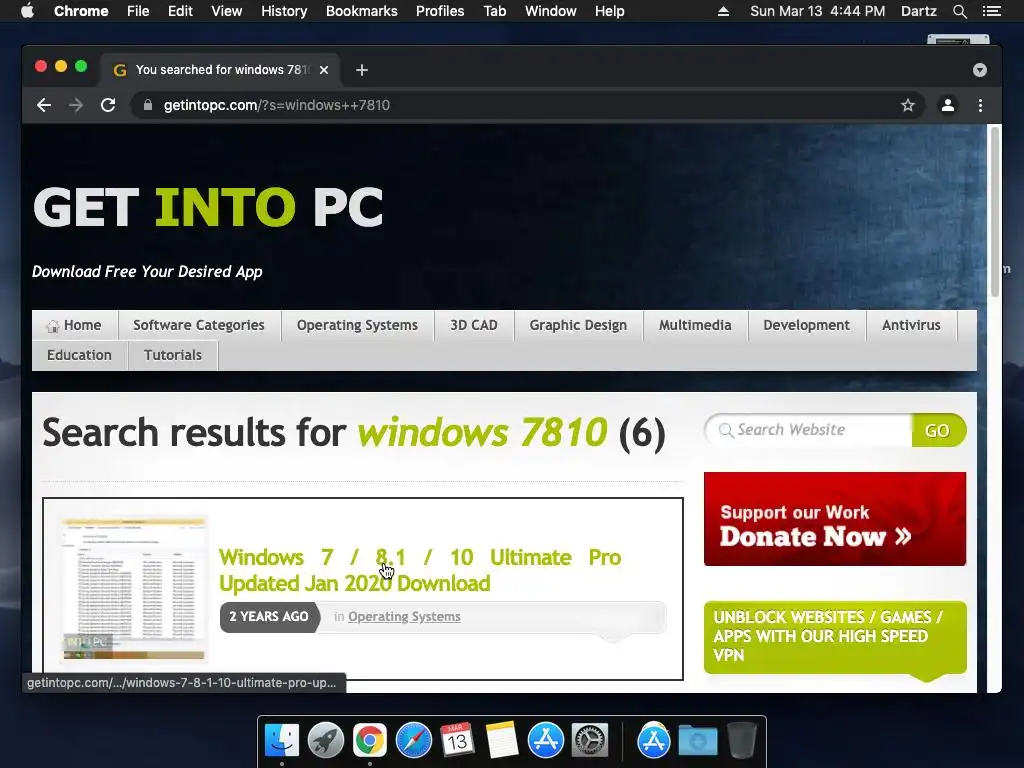Open System Preferences from the dock
1024x768 pixels.
pyautogui.click(x=590, y=741)
